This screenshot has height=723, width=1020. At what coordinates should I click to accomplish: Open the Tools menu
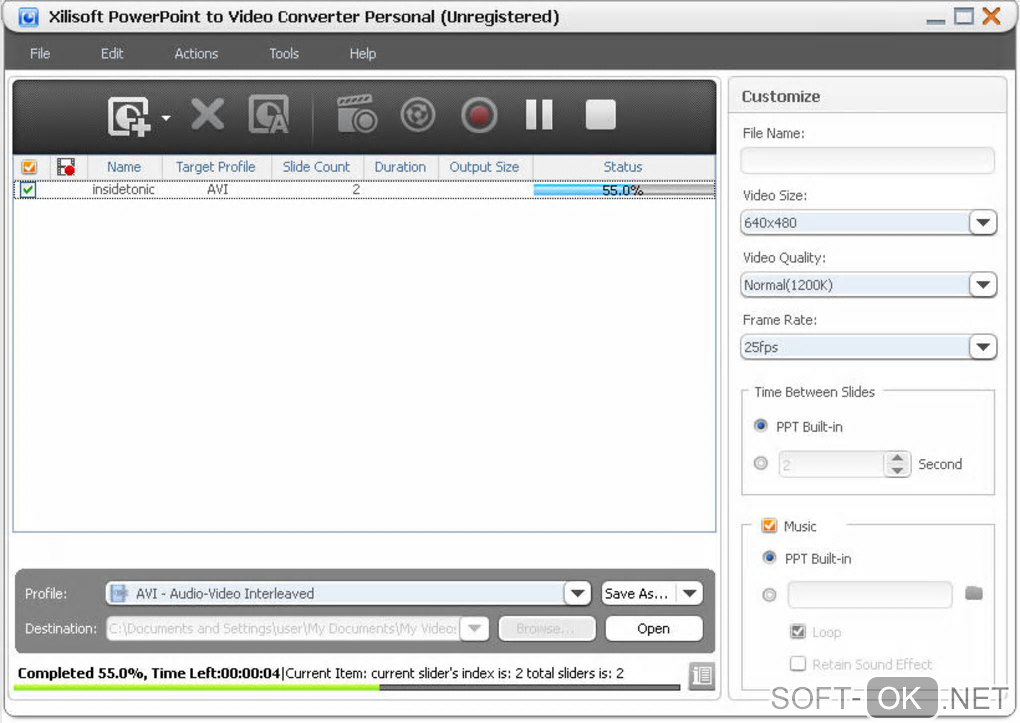coord(284,53)
